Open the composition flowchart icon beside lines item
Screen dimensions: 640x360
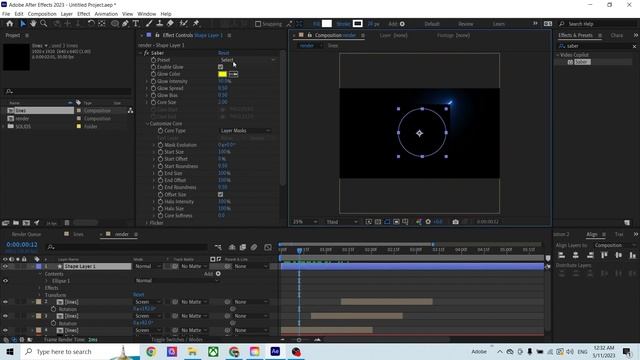pos(130,111)
